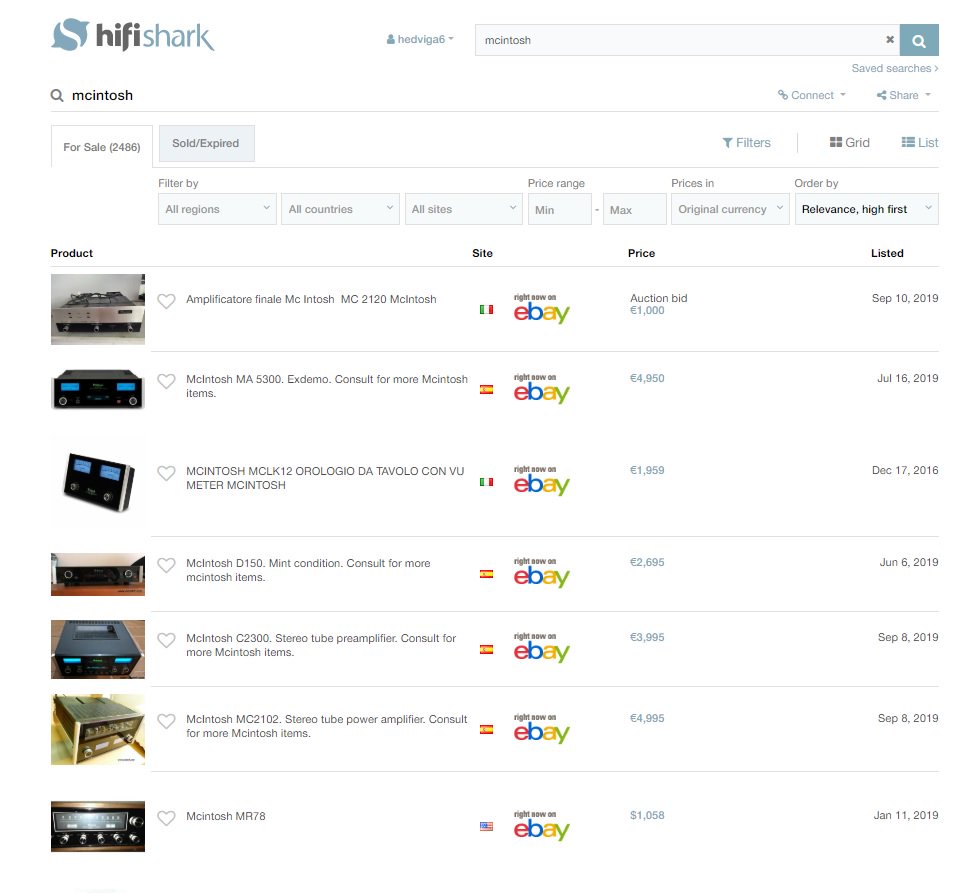Toggle heart on MCINTOSH MCLK12 OROLOGIO listing
The image size is (957, 893).
tap(167, 473)
